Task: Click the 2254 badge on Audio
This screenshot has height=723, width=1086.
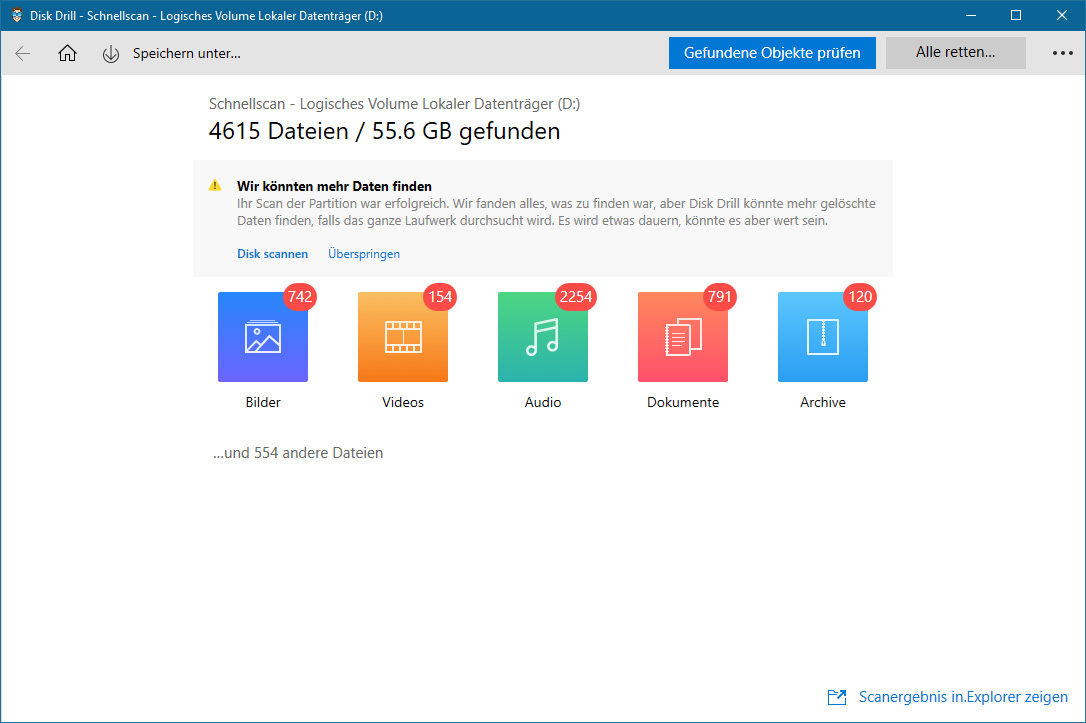Action: (576, 297)
